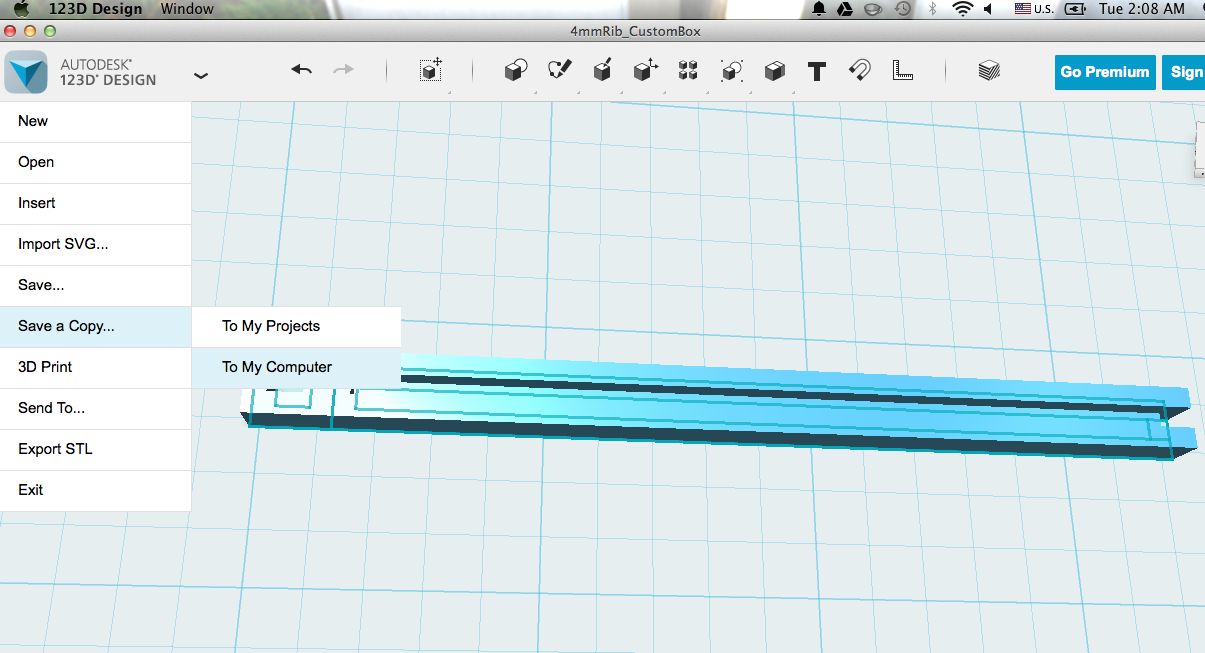Open the Materials tool
The height and width of the screenshot is (653, 1205).
tap(989, 71)
